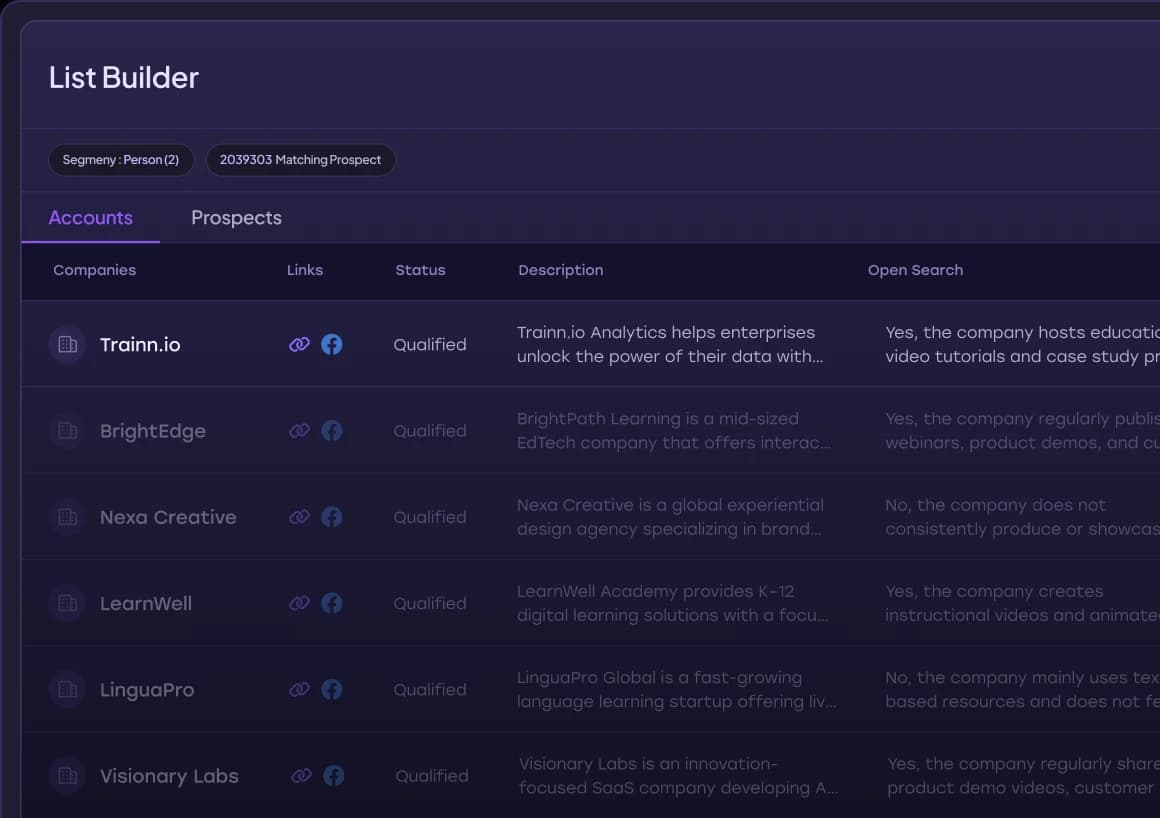
Task: Click the Trainn.io company building icon
Action: coord(67,344)
